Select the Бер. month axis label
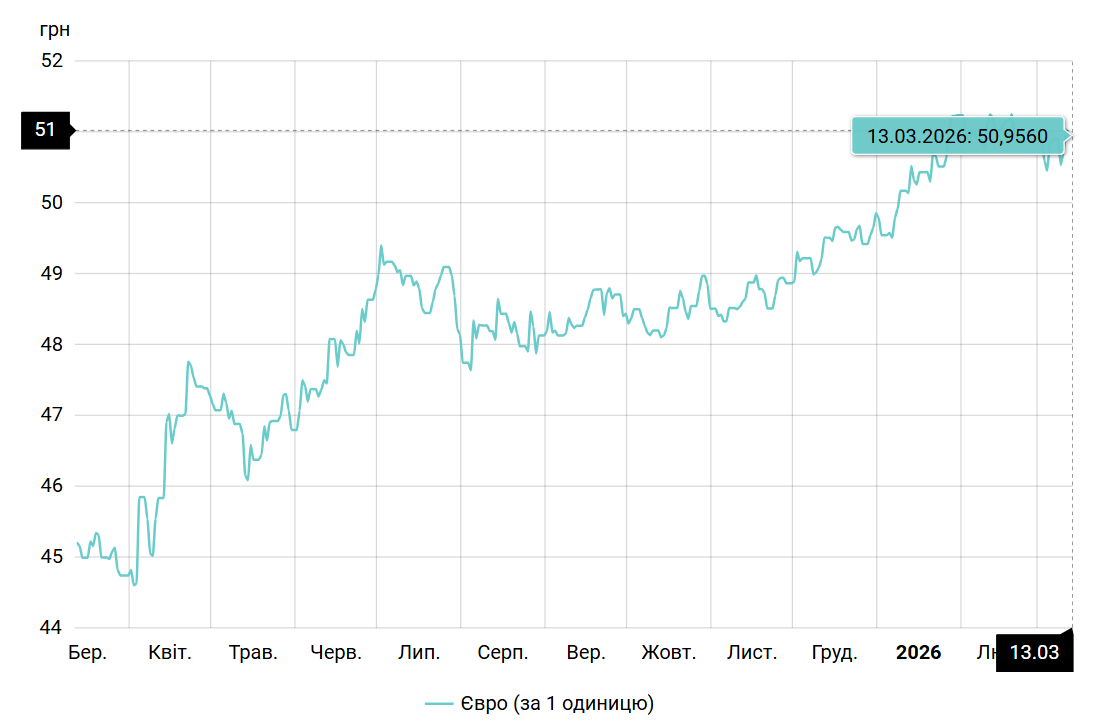The height and width of the screenshot is (721, 1101). pyautogui.click(x=87, y=653)
